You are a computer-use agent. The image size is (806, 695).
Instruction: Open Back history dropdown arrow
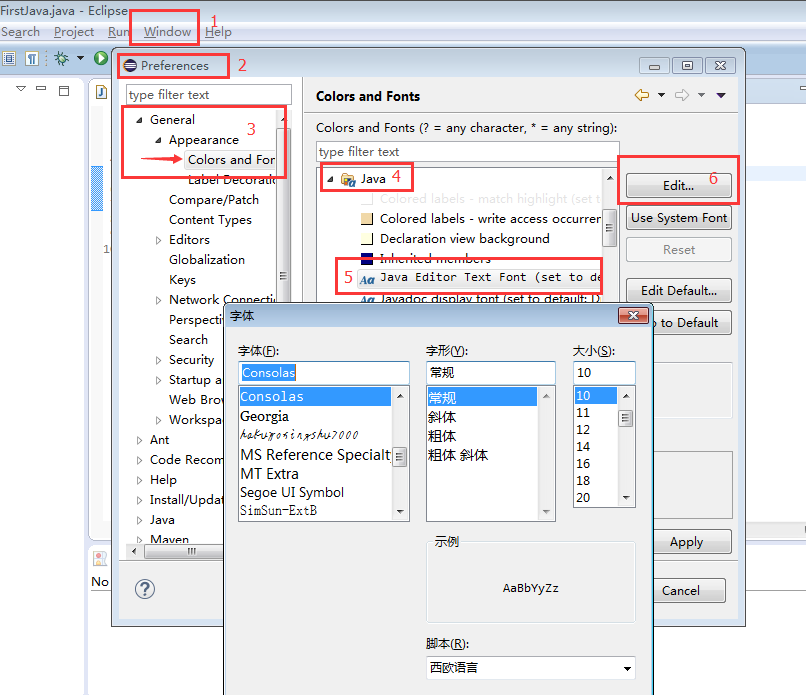click(x=662, y=95)
